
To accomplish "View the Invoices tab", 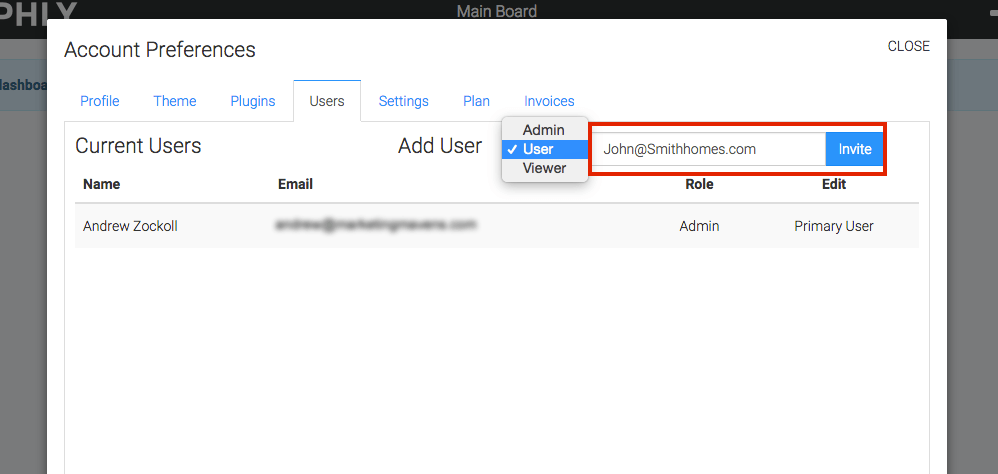I will click(x=549, y=101).
